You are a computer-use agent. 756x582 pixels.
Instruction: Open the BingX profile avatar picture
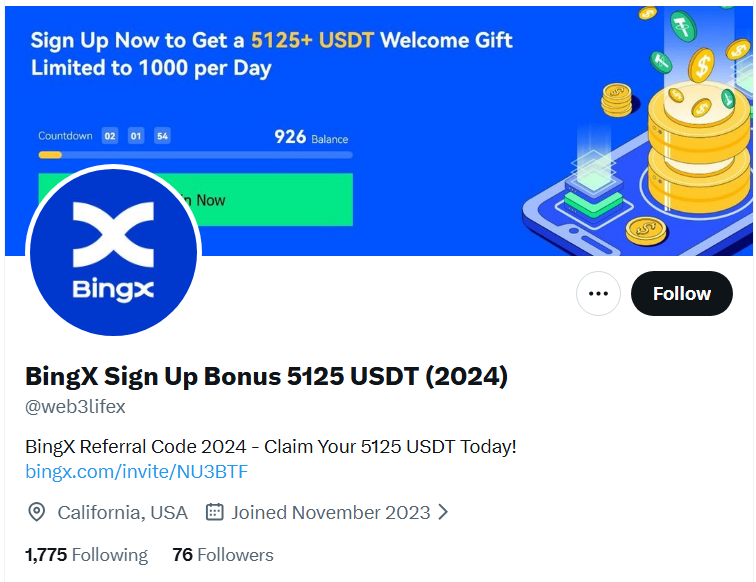(x=113, y=252)
